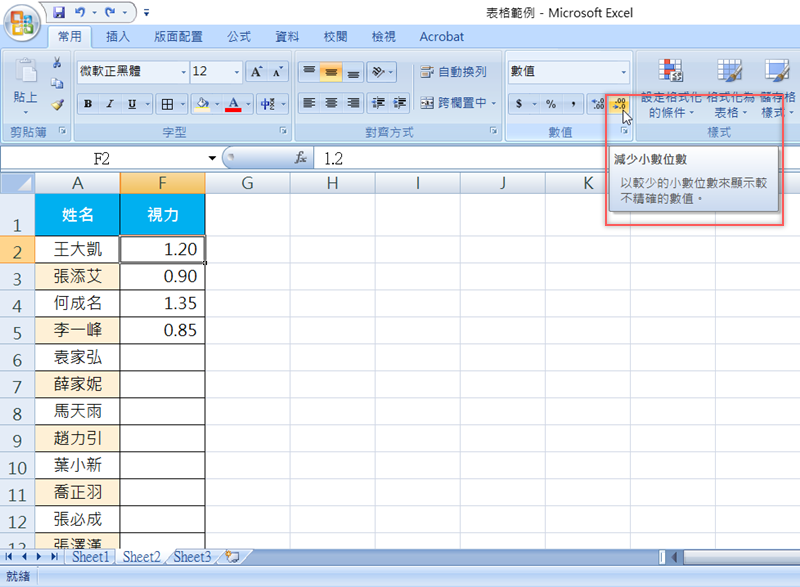
Task: Align cell text right
Action: (353, 103)
